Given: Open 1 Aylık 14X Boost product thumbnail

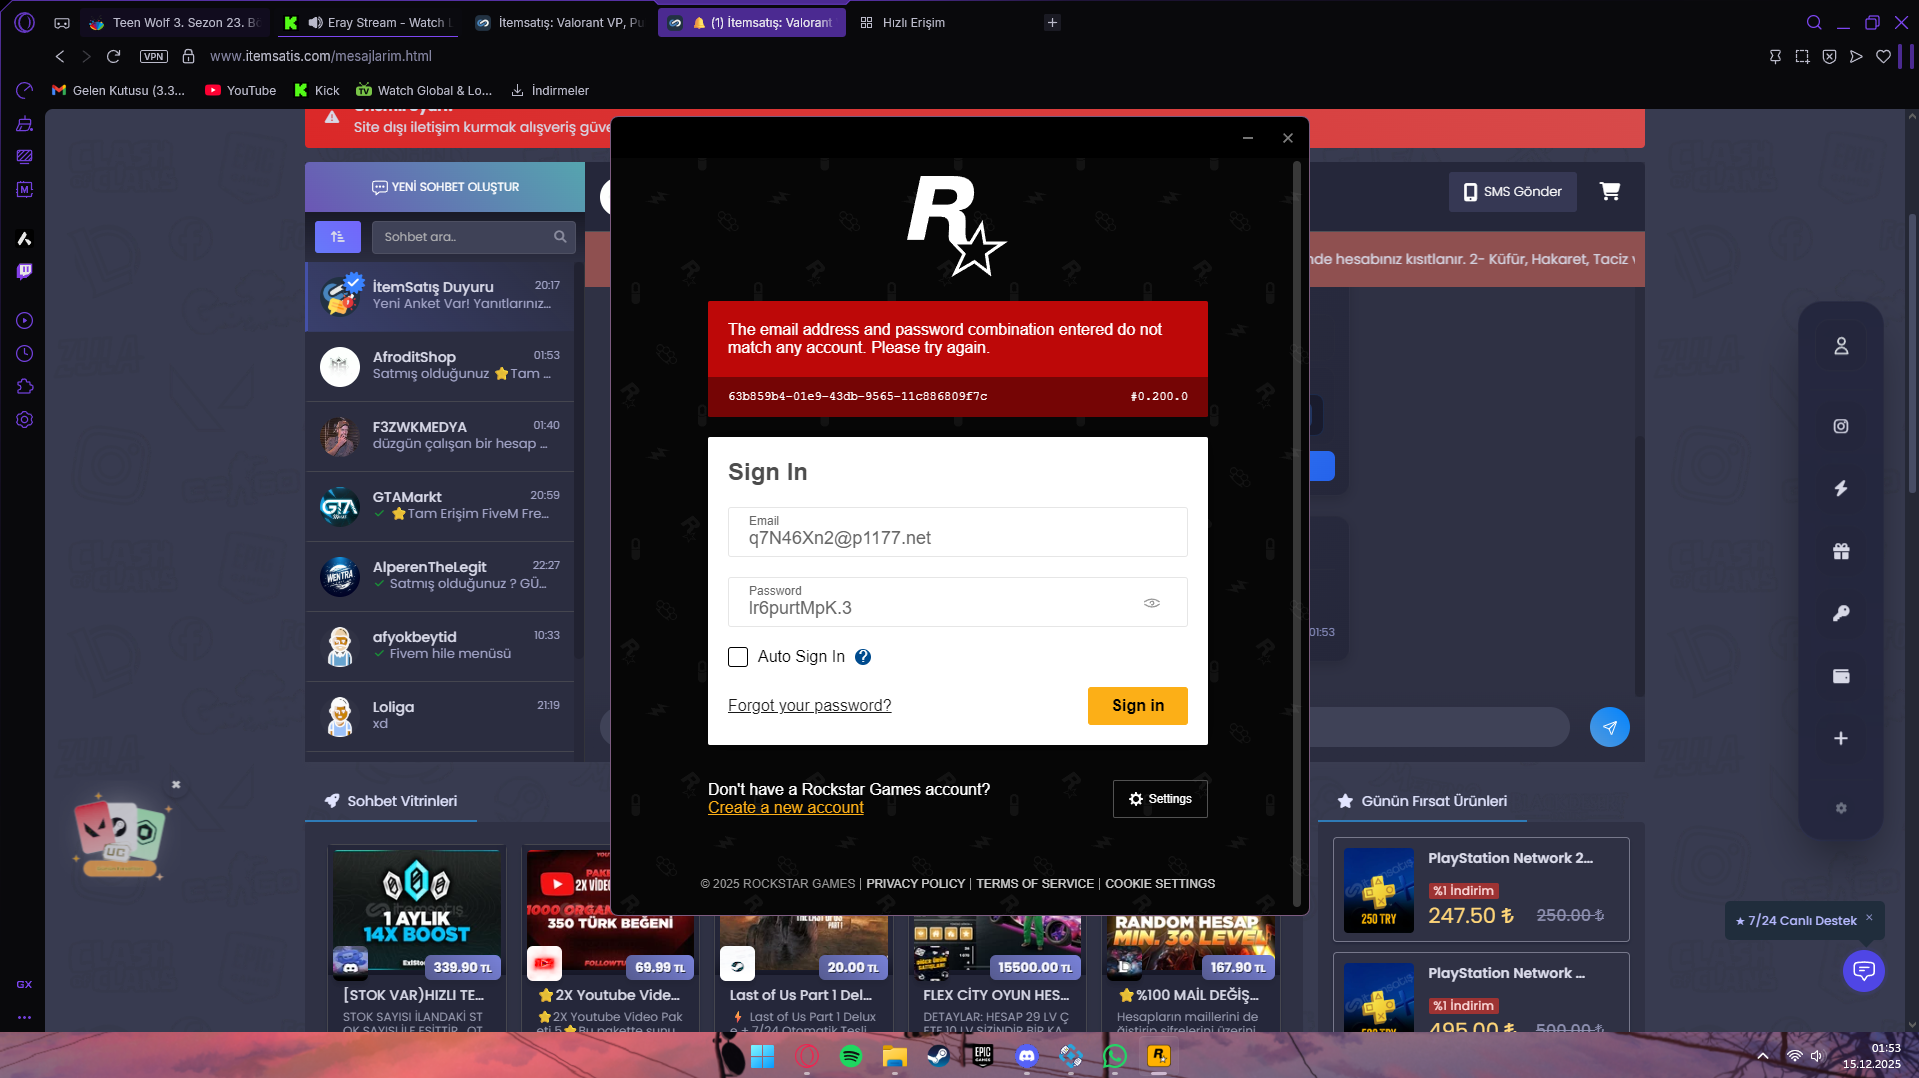Looking at the screenshot, I should 417,915.
